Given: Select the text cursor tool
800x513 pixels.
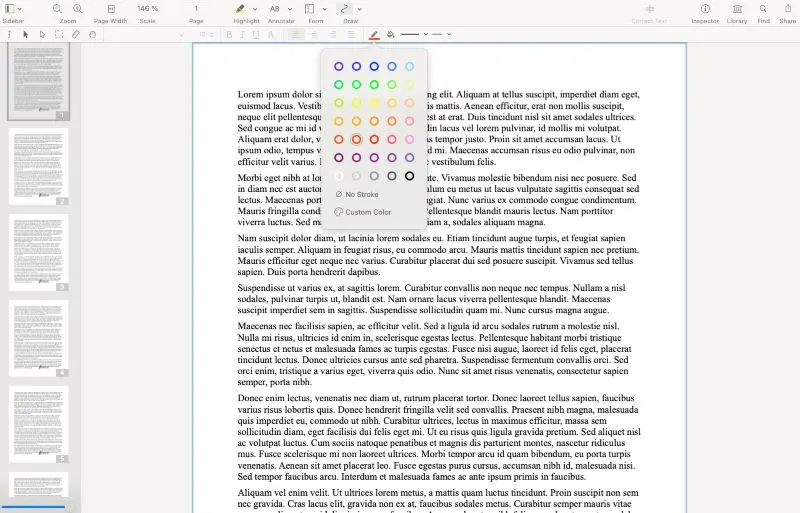Looking at the screenshot, I should click(9, 34).
